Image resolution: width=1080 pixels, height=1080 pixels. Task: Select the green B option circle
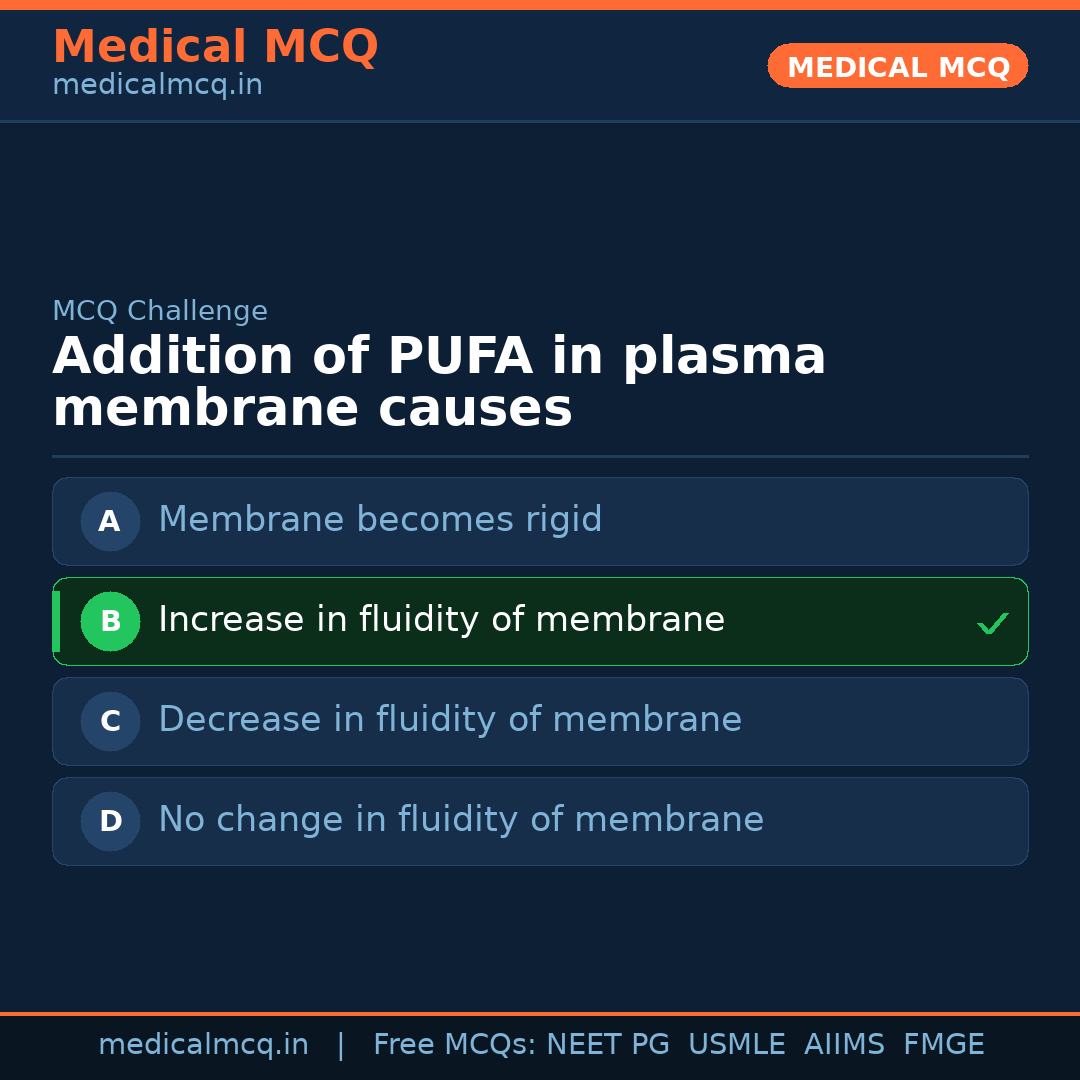tap(110, 621)
